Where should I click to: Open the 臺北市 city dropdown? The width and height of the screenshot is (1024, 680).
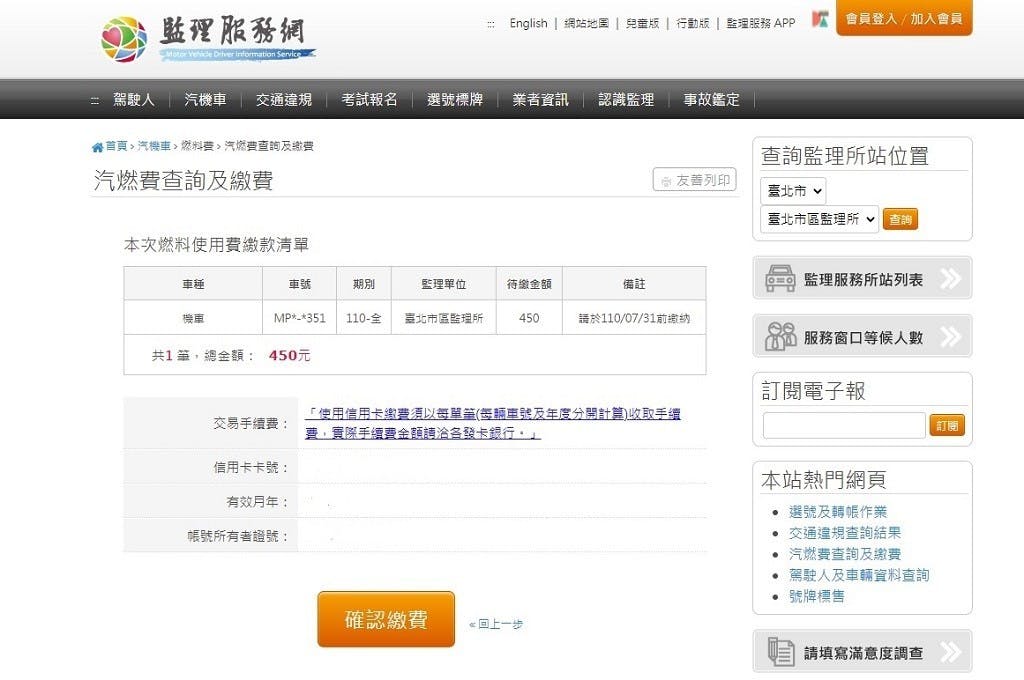793,190
